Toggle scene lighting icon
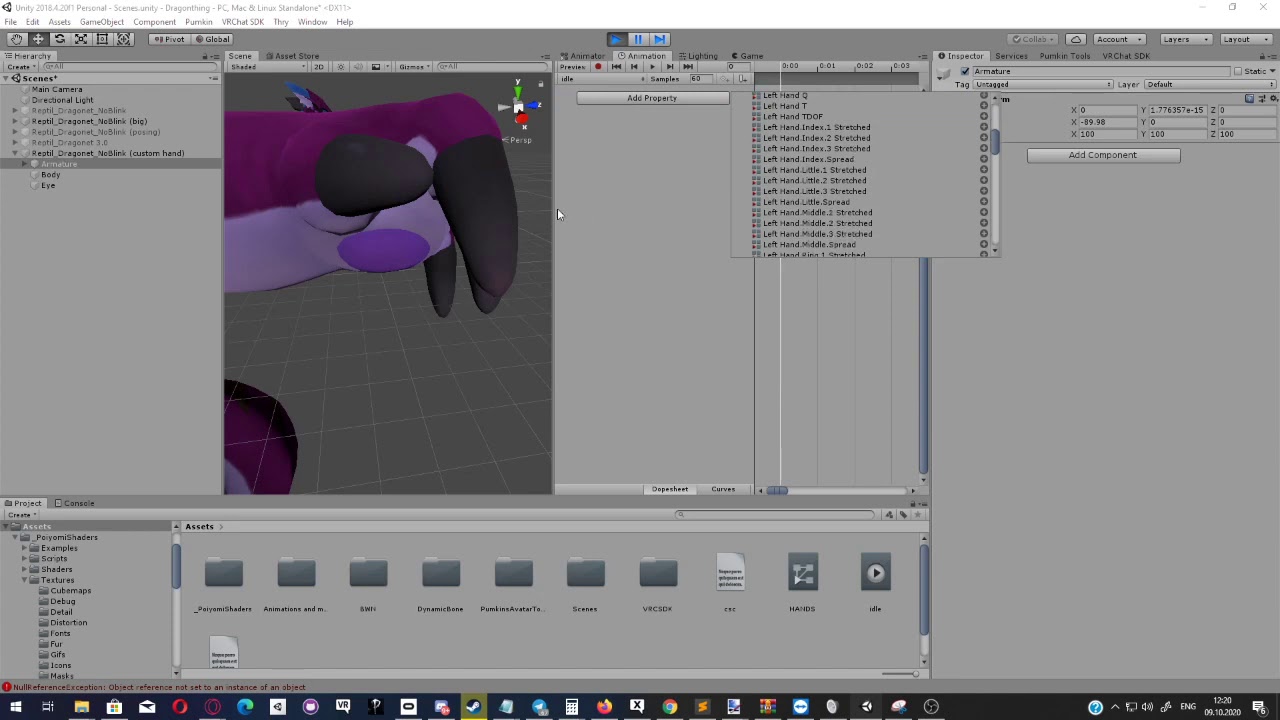Screen dimensions: 1280x720 tap(341, 67)
